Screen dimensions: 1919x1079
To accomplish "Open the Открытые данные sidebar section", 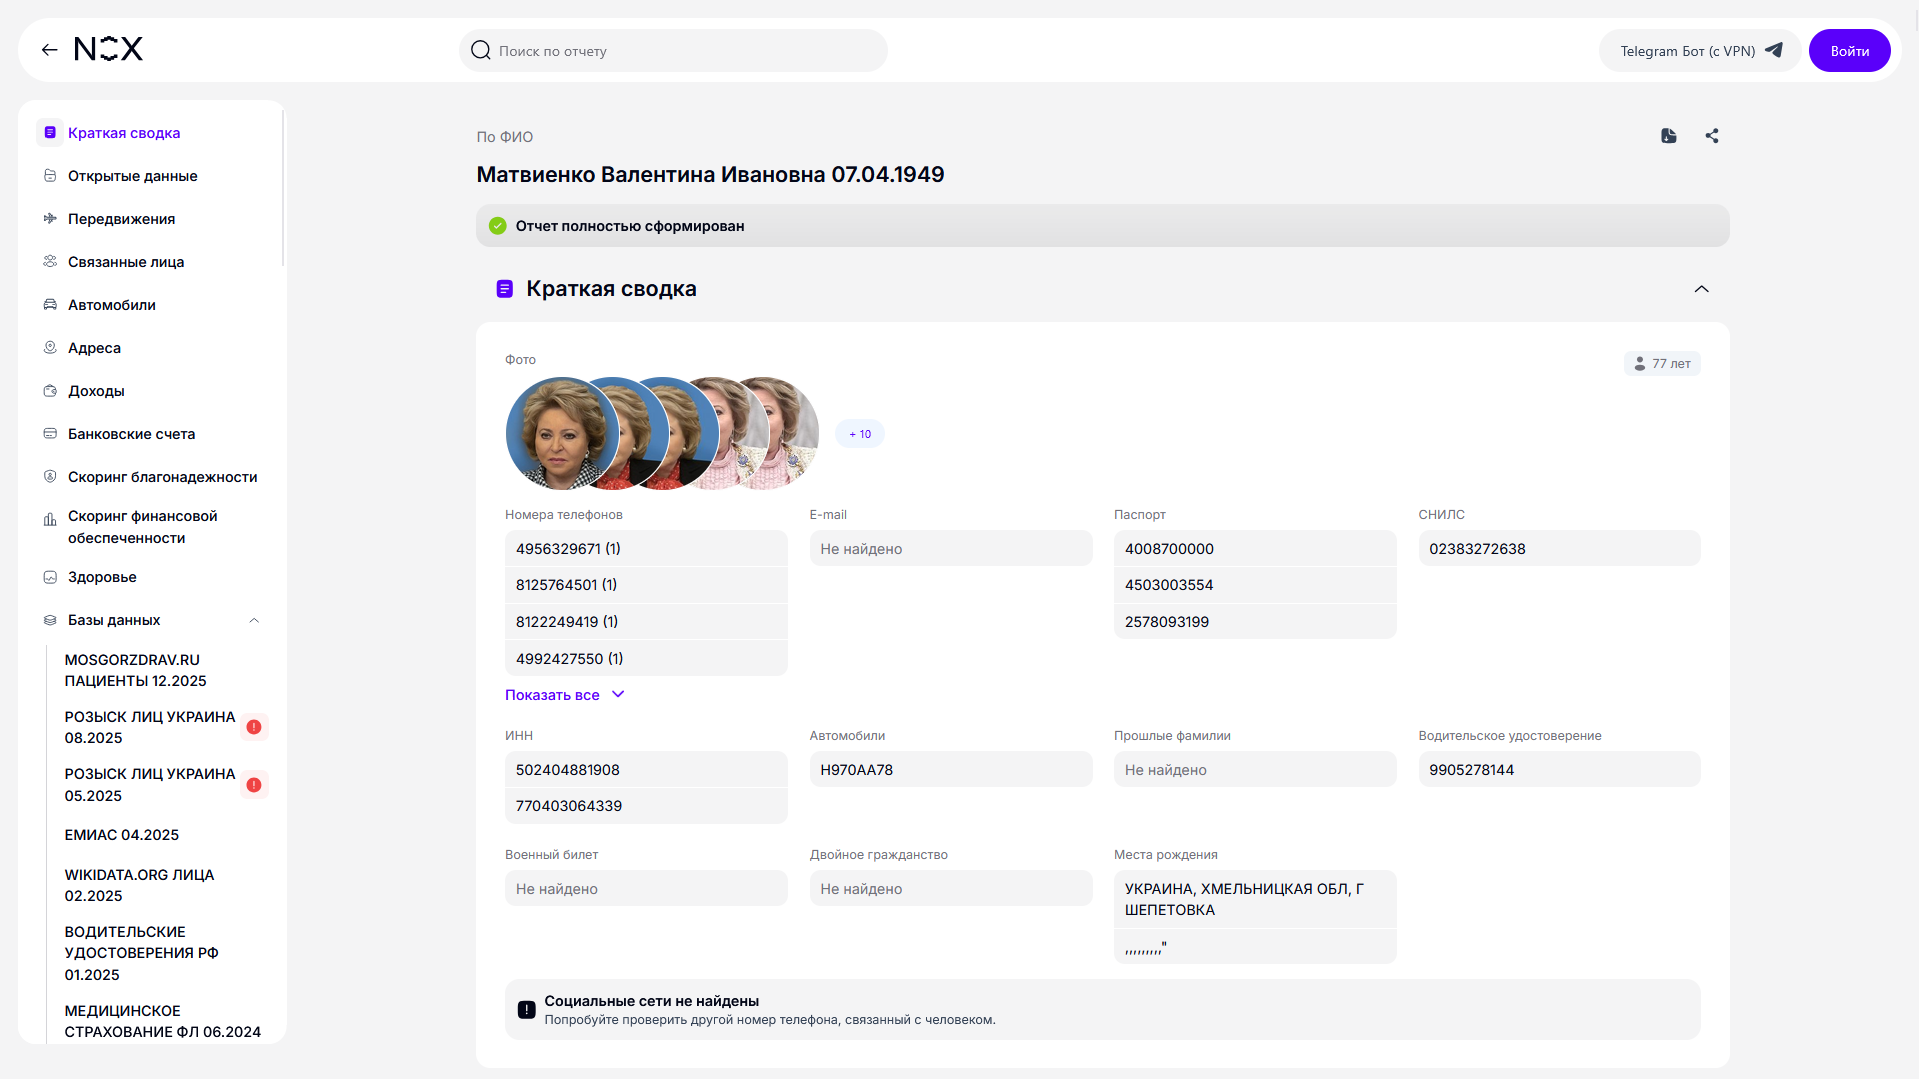I will point(132,176).
